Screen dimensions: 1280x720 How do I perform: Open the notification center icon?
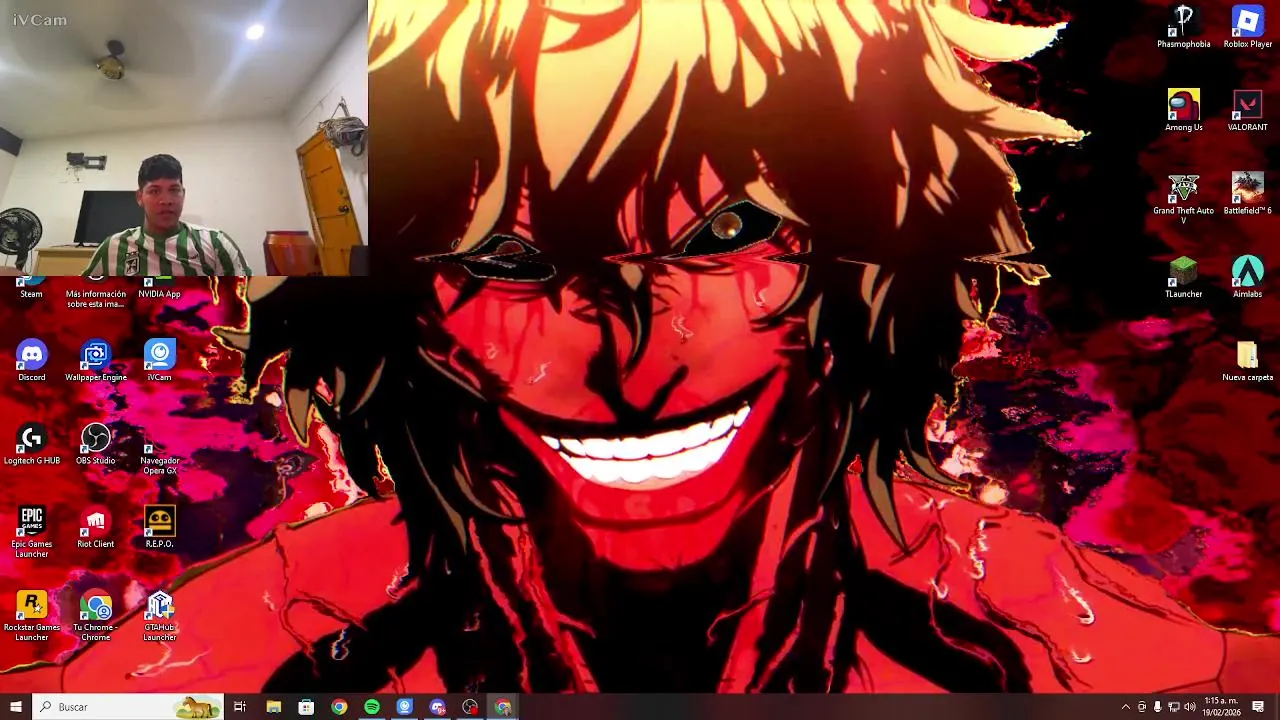click(1258, 707)
